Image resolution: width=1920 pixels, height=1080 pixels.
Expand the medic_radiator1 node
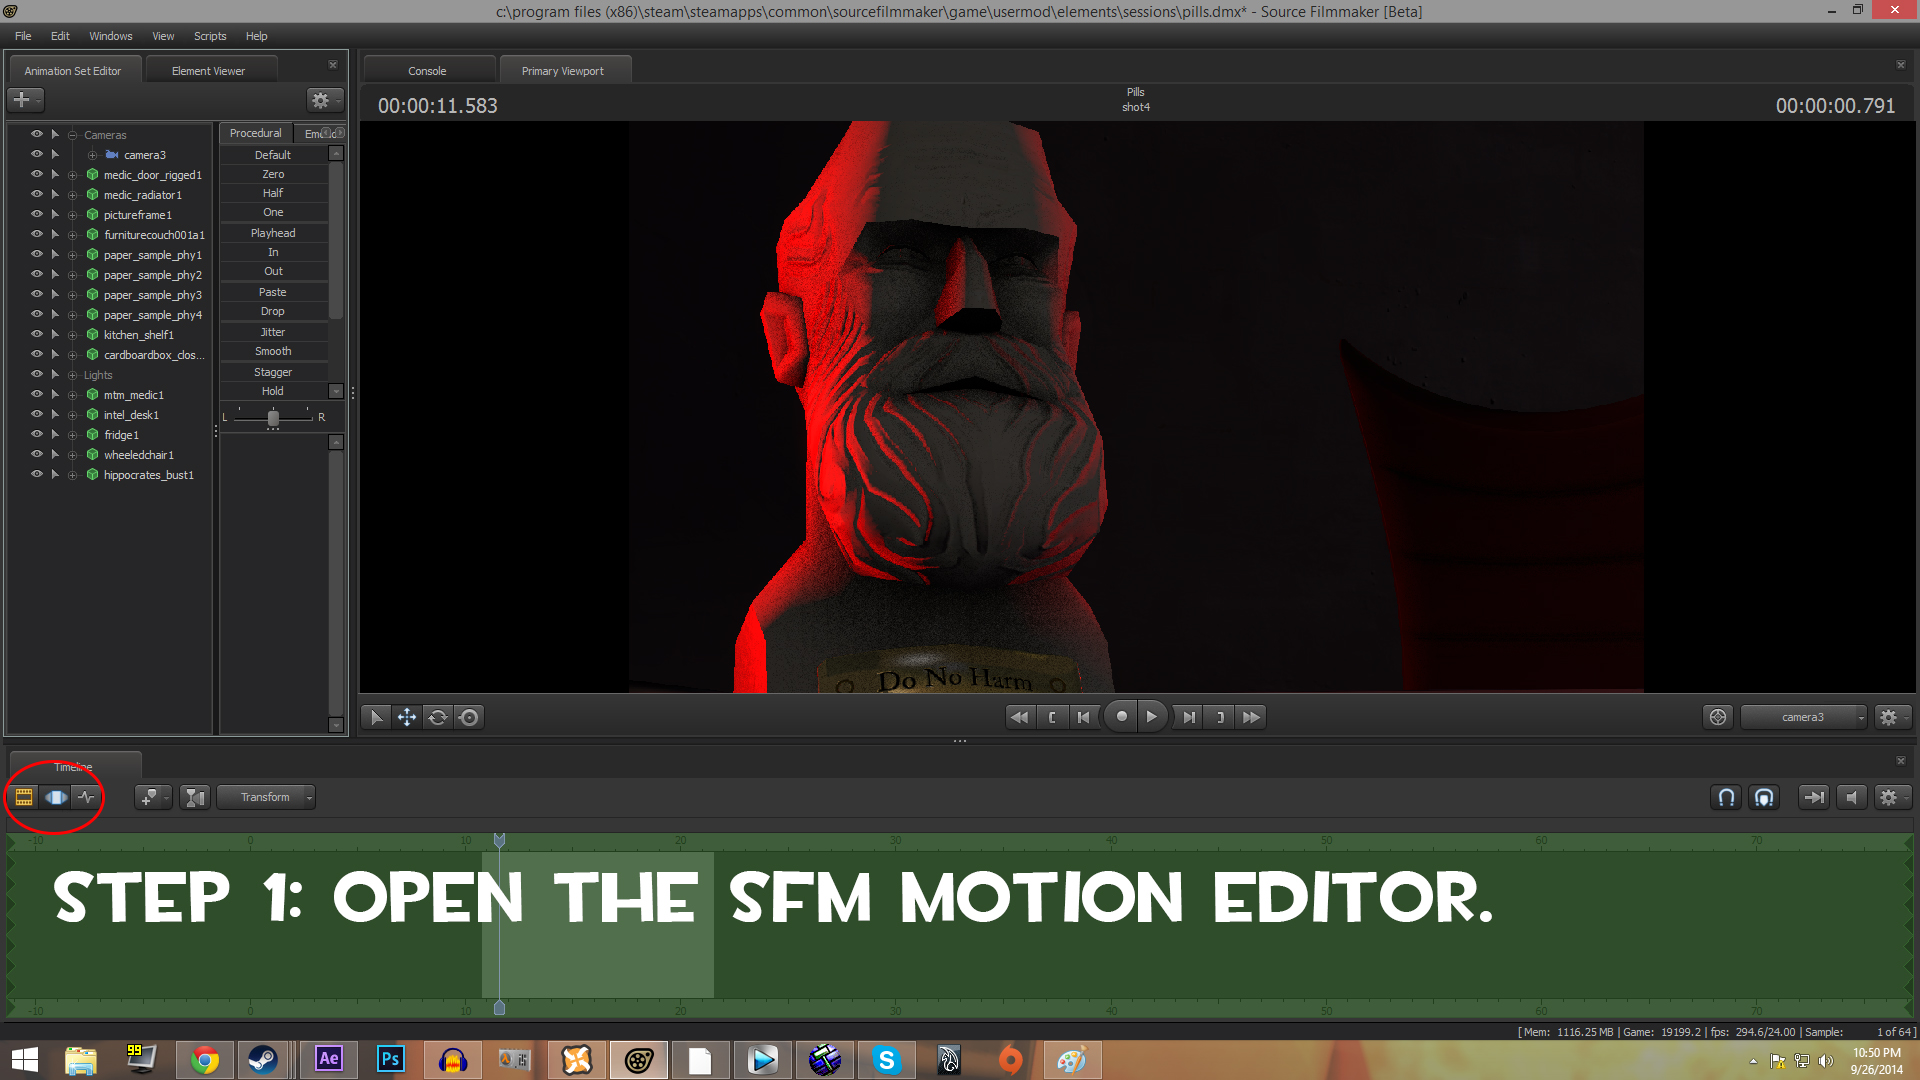[72, 195]
